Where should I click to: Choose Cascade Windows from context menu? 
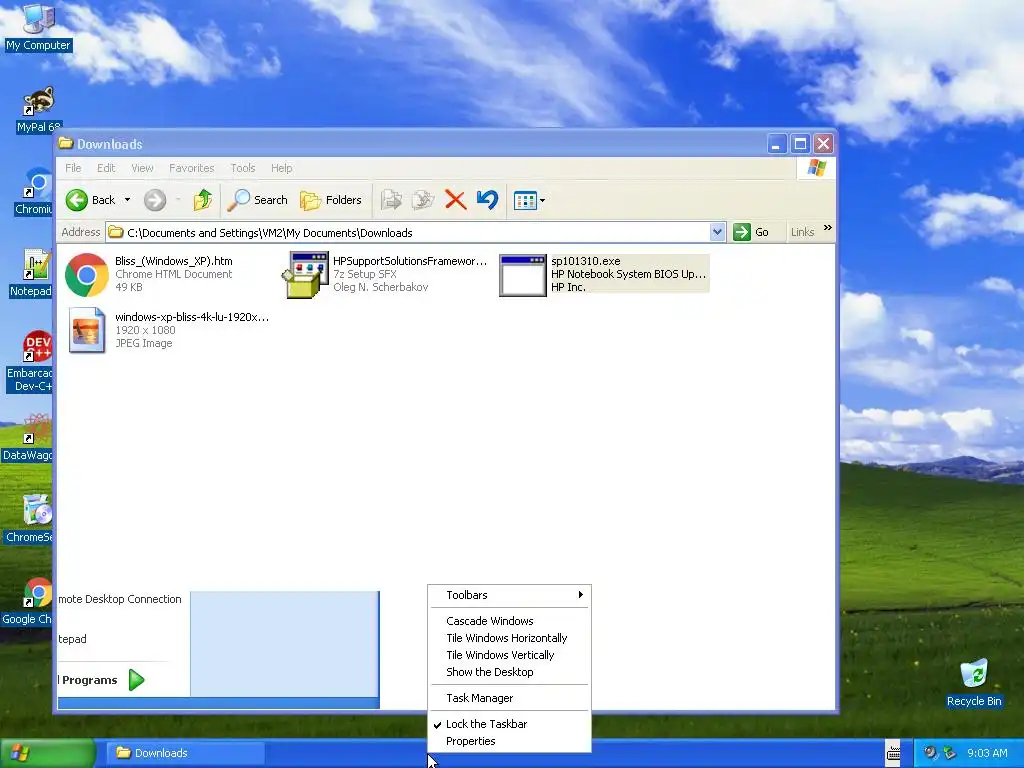pyautogui.click(x=510, y=621)
